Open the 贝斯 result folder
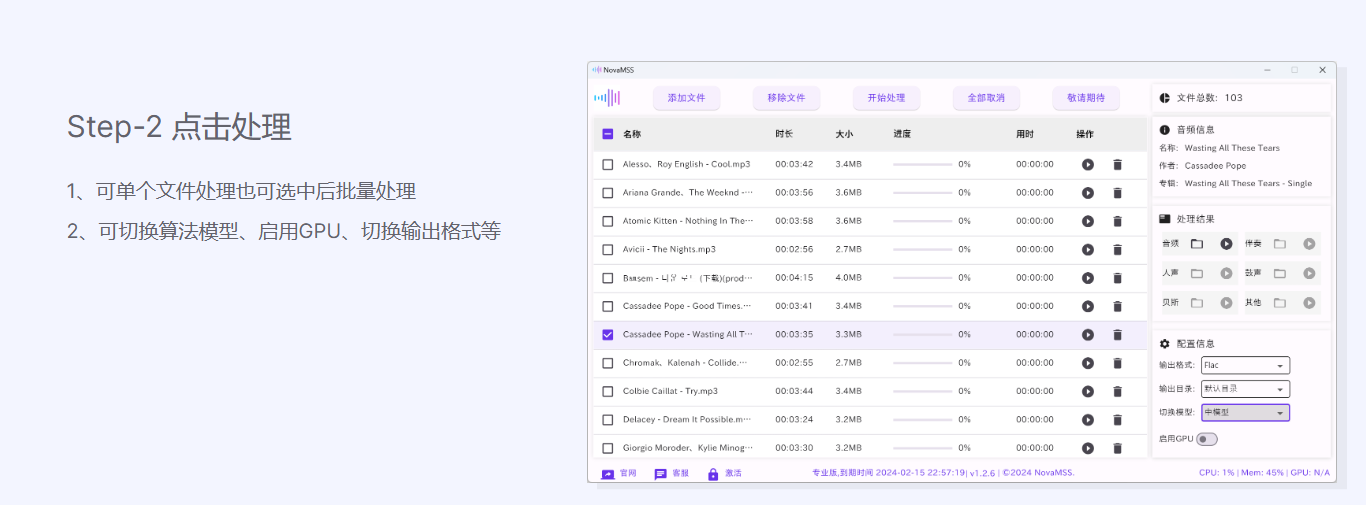 pos(1197,302)
